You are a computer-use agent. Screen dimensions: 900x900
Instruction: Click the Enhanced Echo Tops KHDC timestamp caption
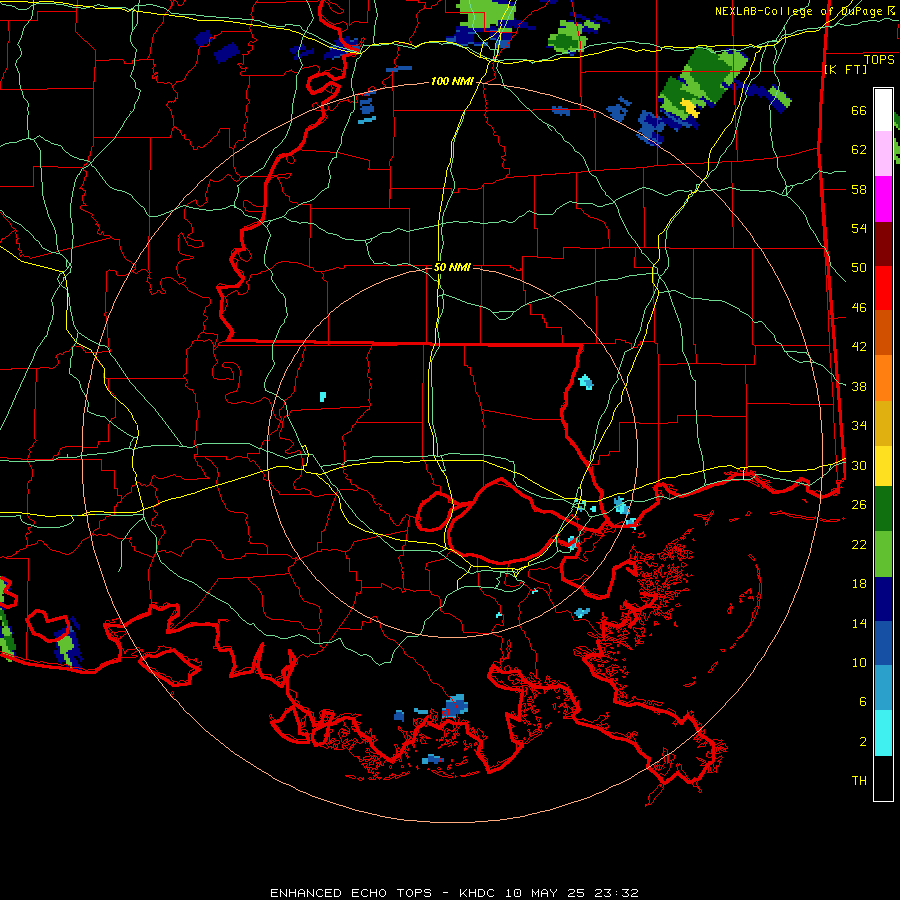point(454,893)
